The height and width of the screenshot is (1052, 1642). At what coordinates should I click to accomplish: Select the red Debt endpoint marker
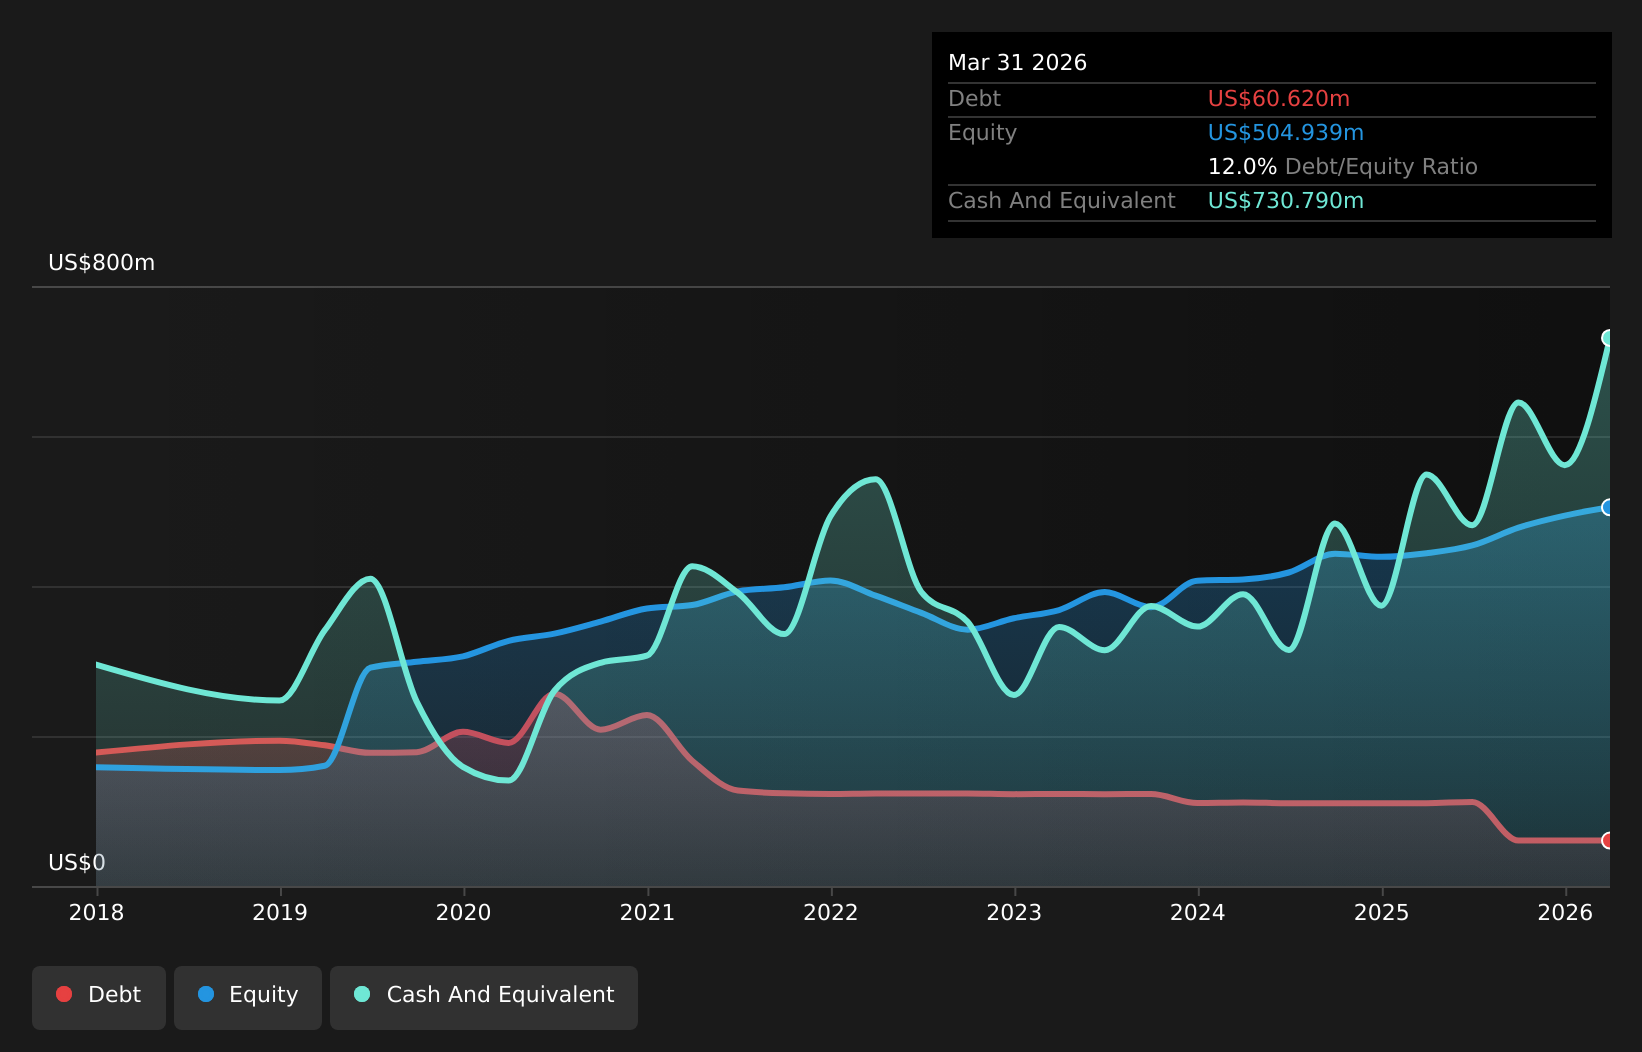pyautogui.click(x=1608, y=840)
